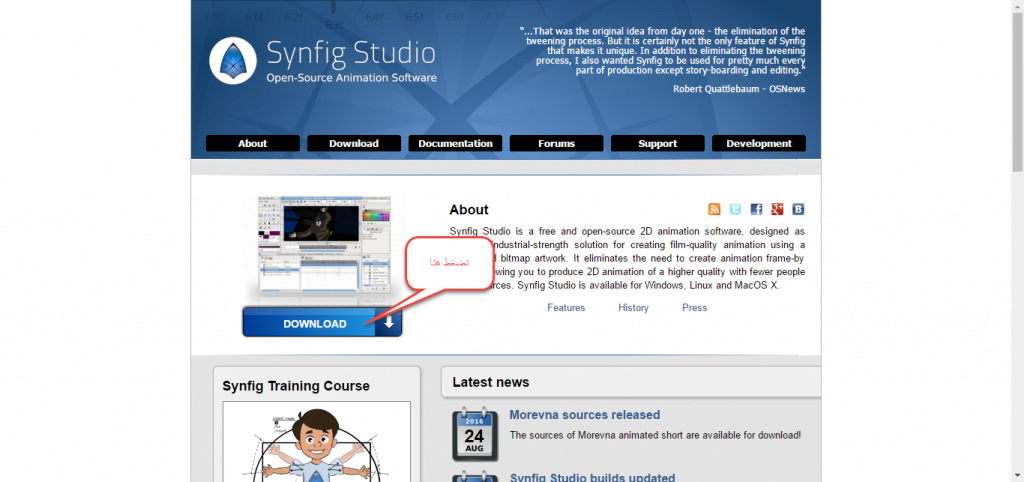Click the Synfig Training Course illustration

[x=317, y=442]
